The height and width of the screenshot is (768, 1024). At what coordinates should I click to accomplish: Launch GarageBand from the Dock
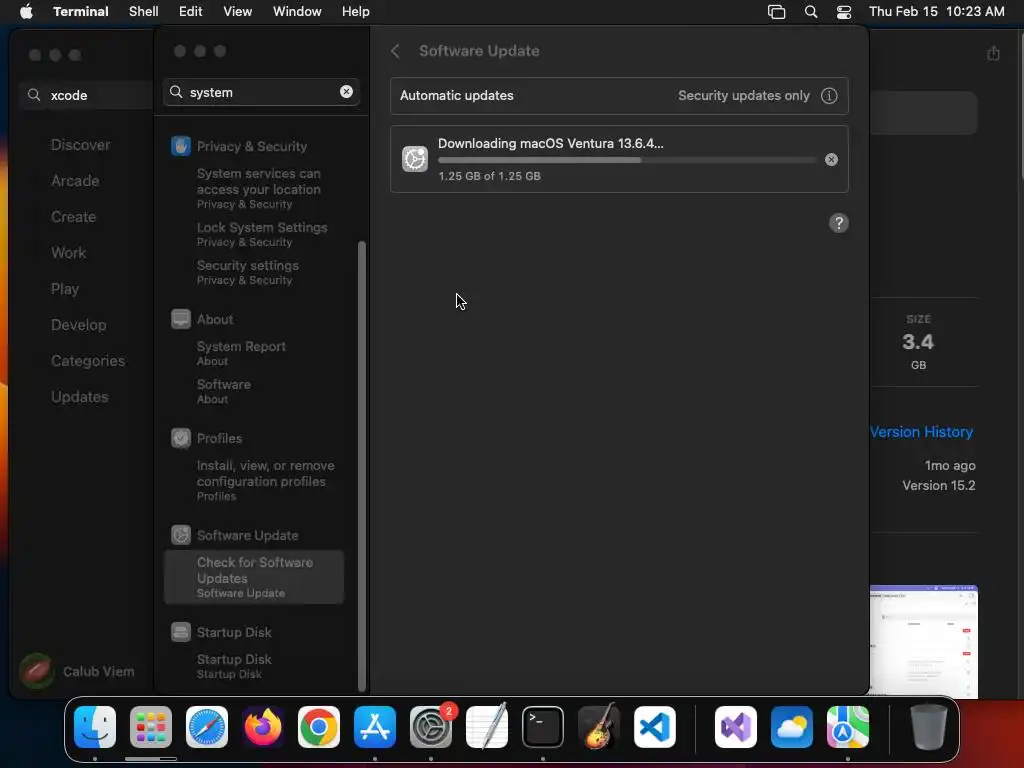pyautogui.click(x=599, y=727)
